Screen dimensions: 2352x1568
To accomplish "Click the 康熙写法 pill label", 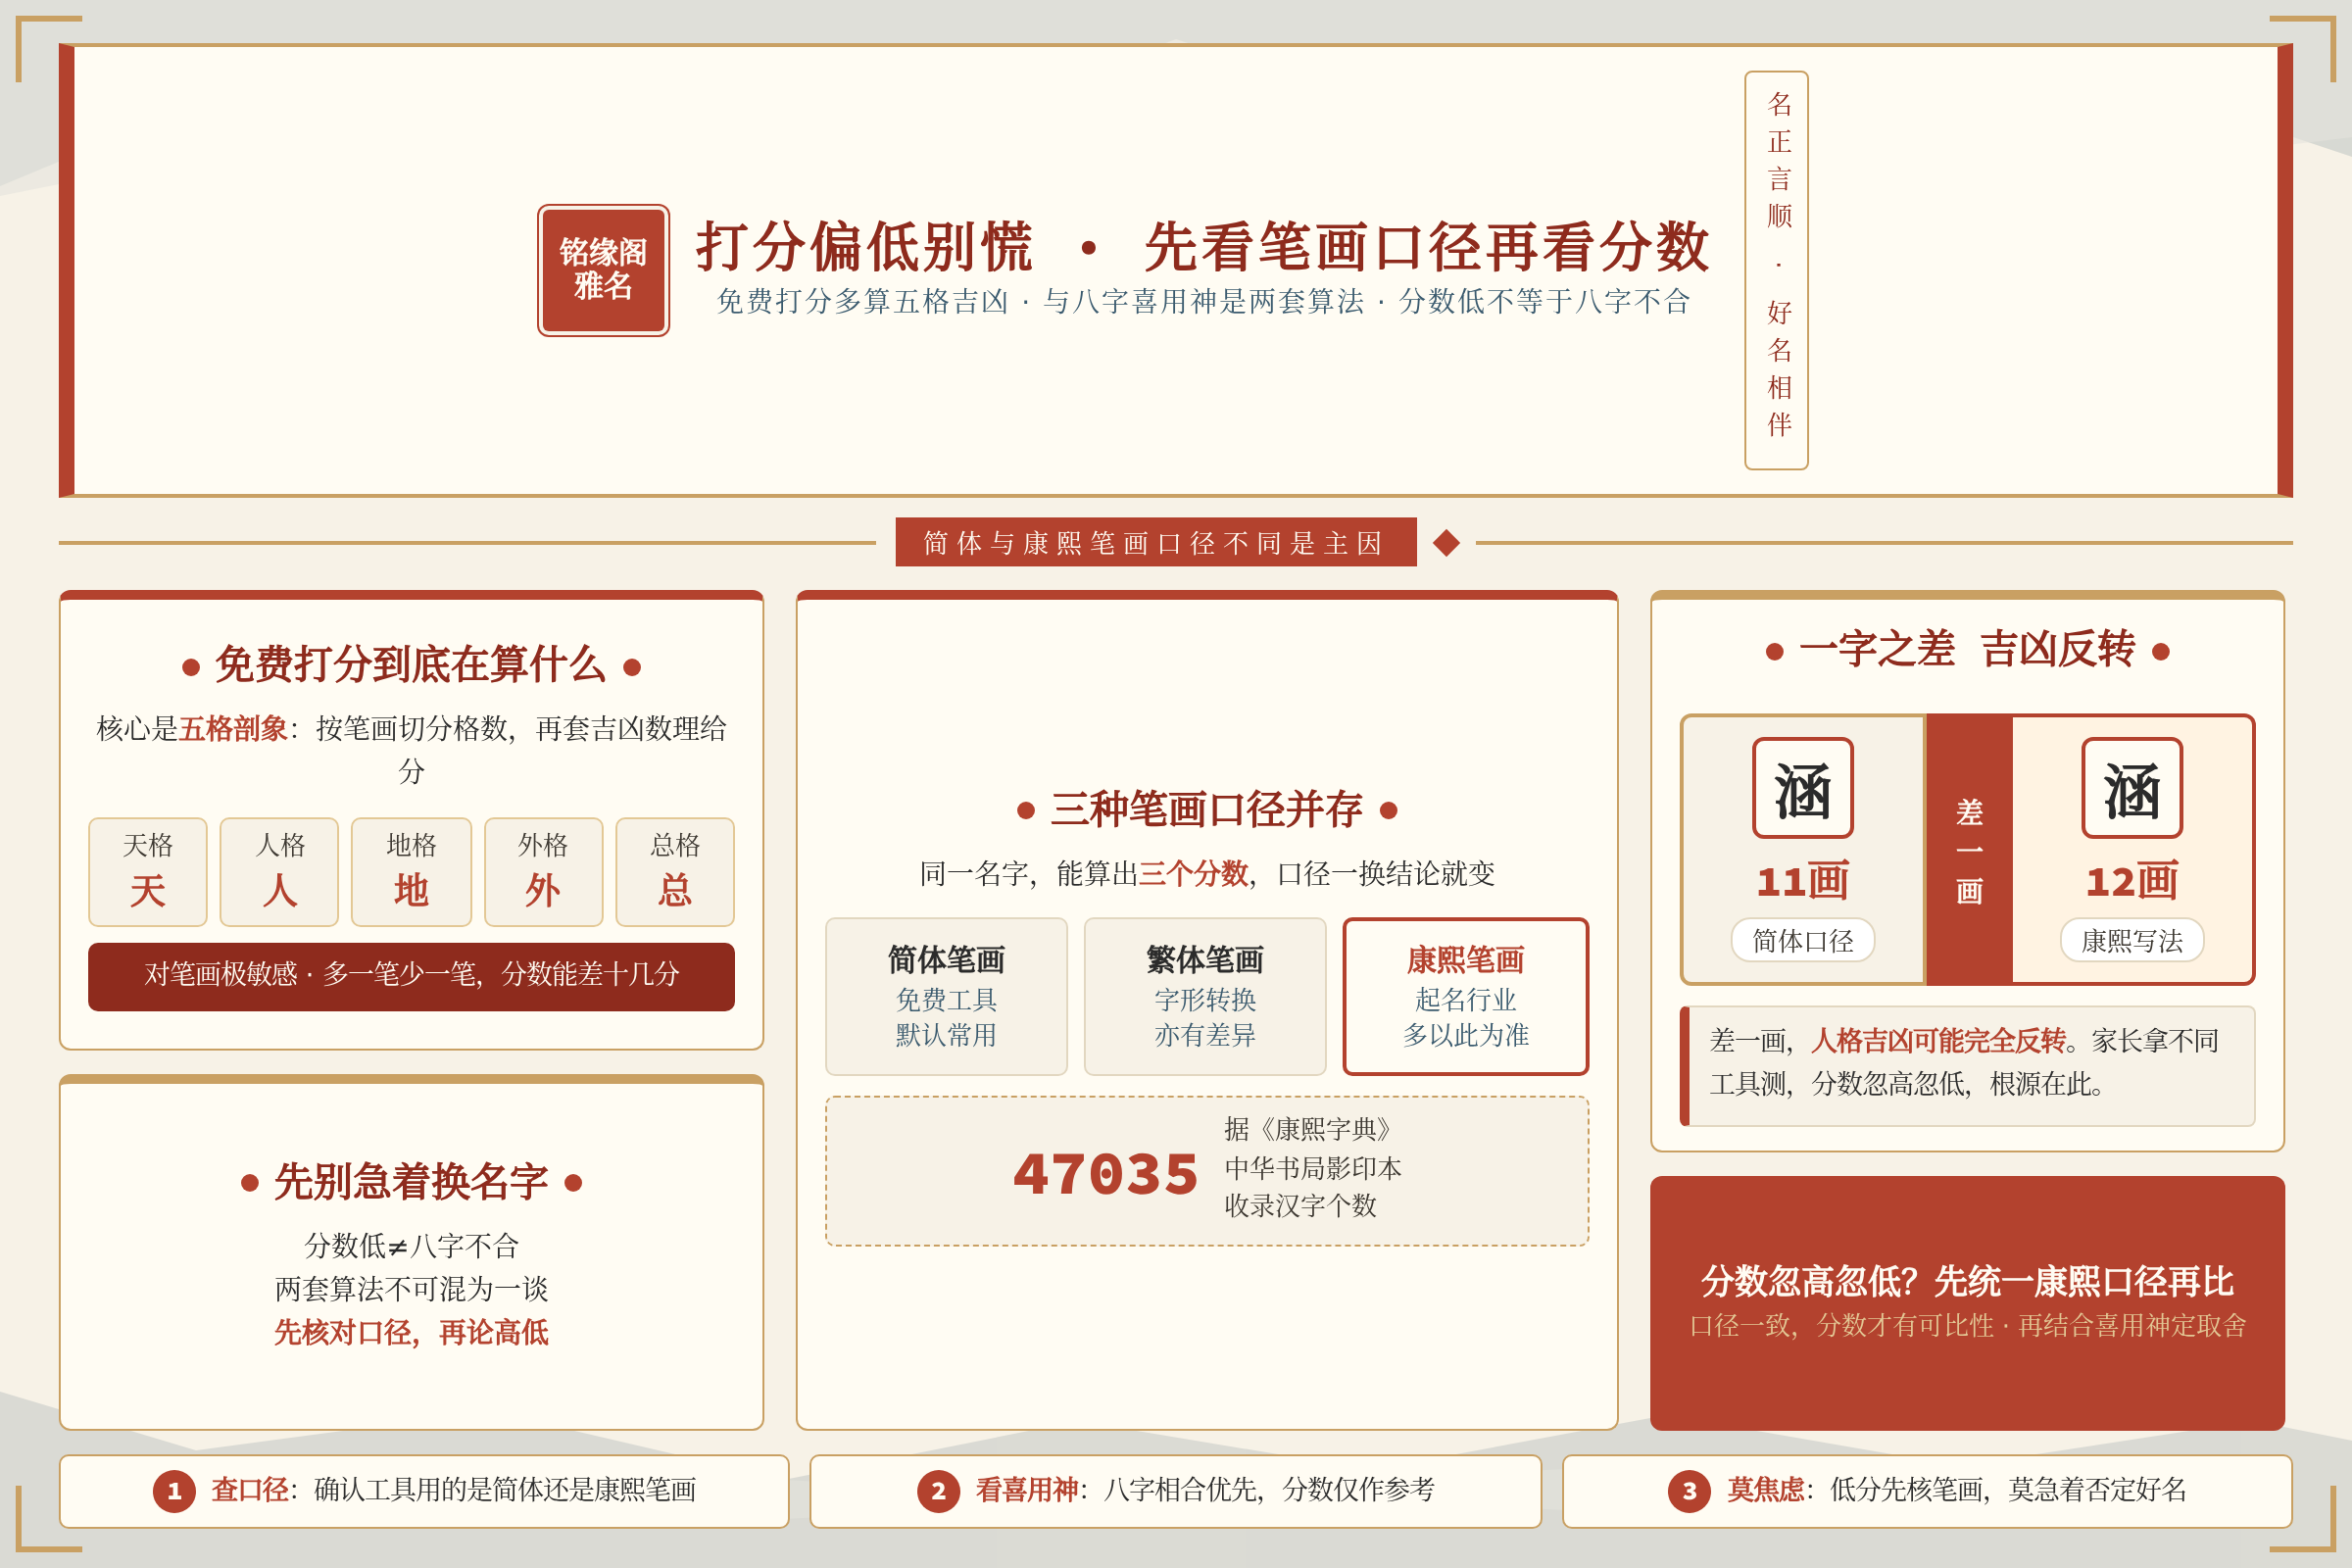I will 2132,940.
